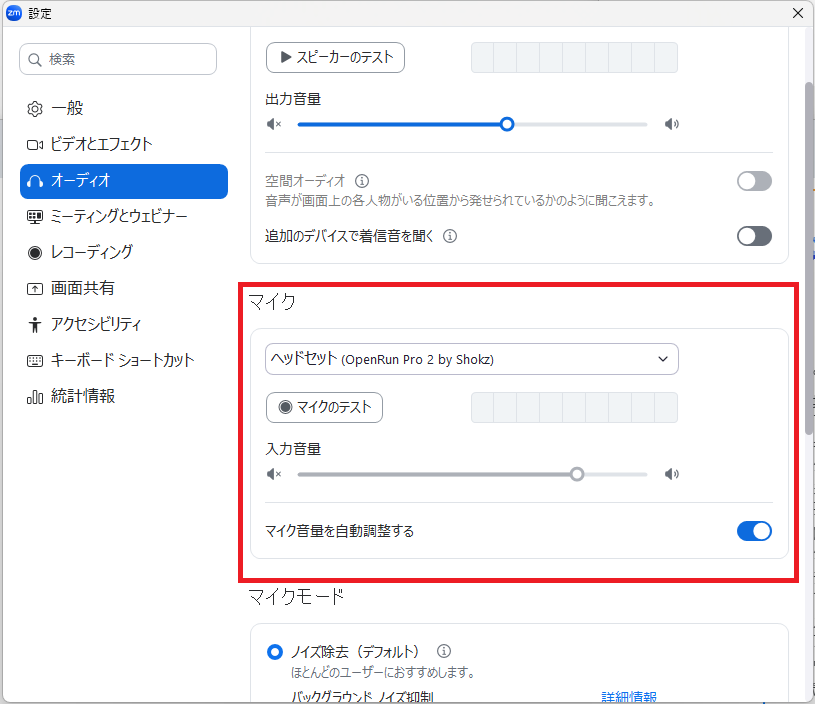Click the 出力音量 slider handle
This screenshot has height=704, width=815.
507,124
